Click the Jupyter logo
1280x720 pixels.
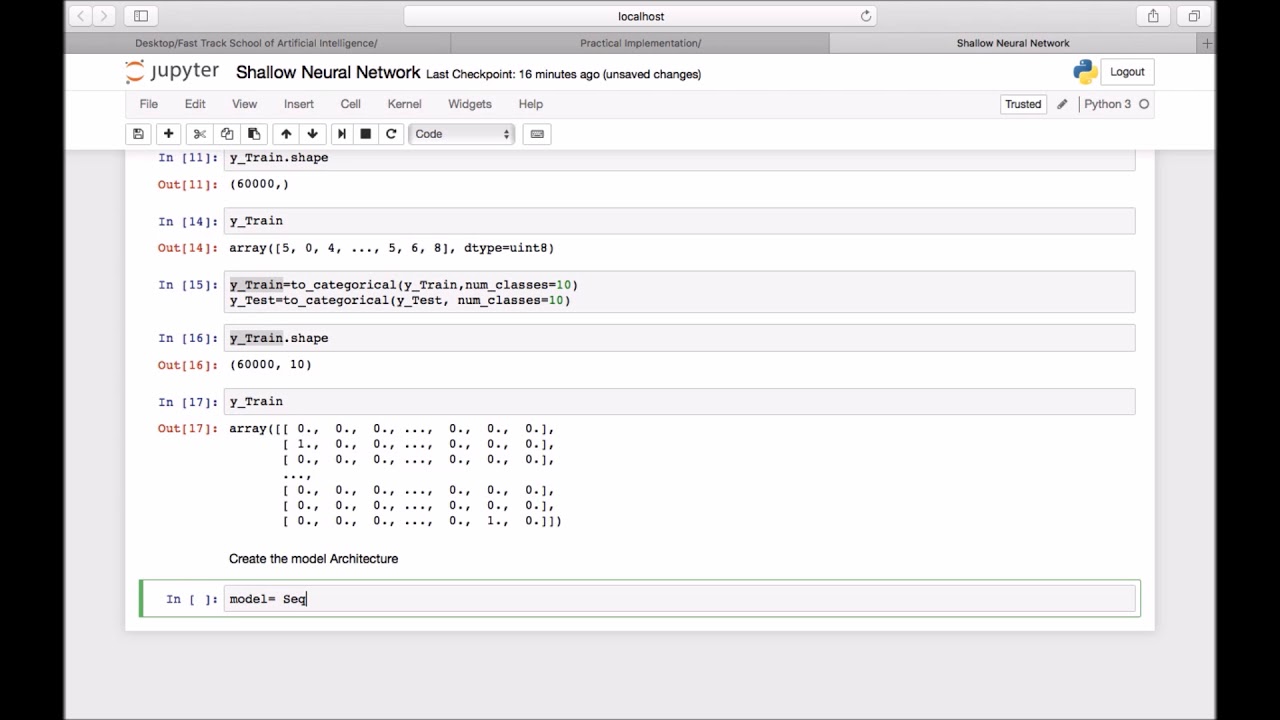point(171,72)
